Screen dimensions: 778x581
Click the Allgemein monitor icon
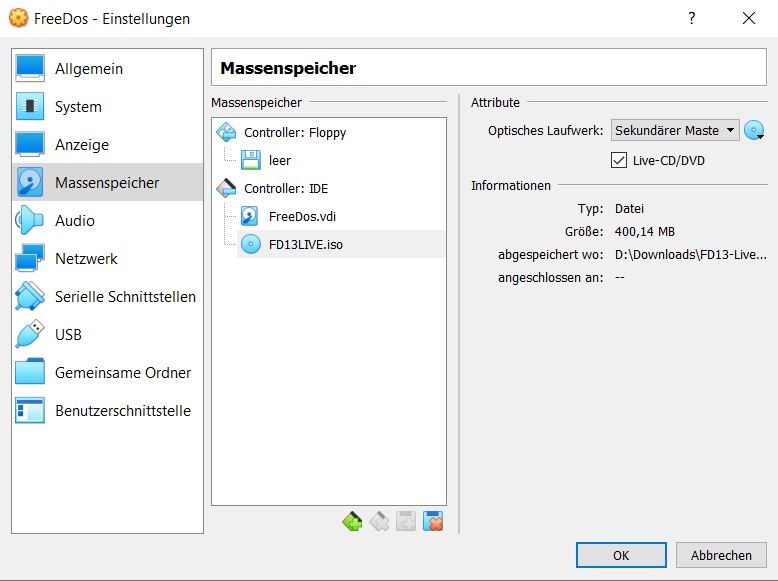(30, 68)
